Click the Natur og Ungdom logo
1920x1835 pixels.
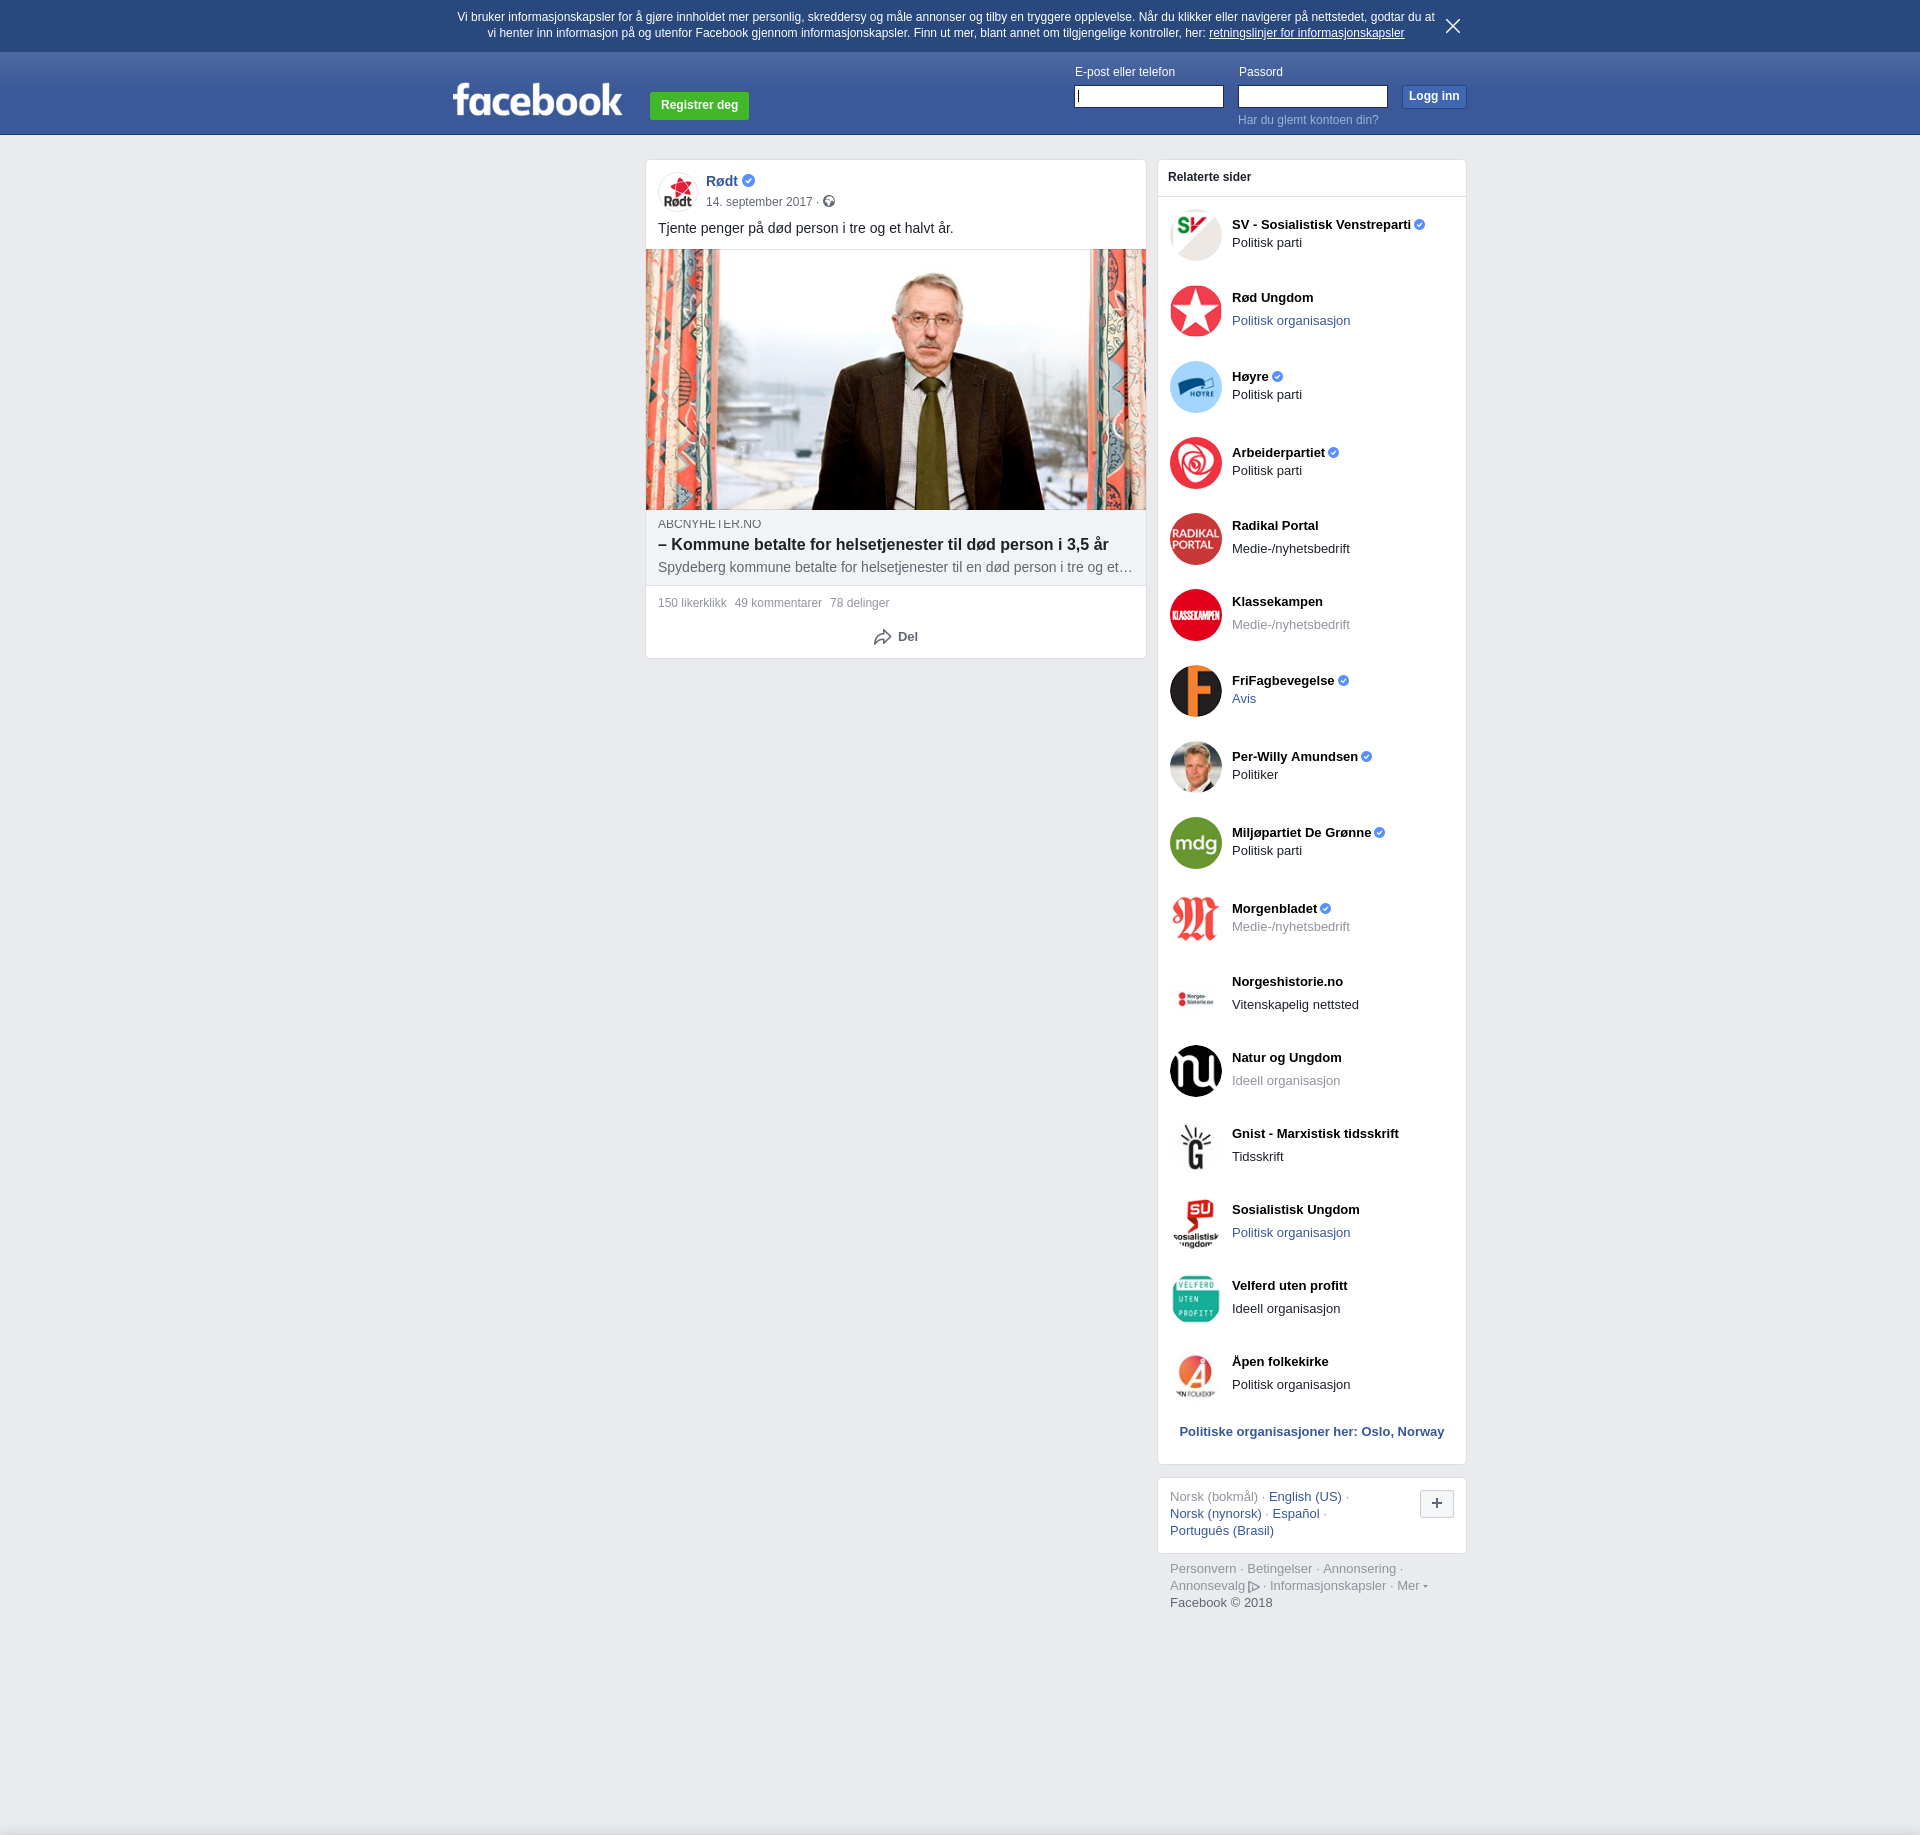pos(1195,1071)
